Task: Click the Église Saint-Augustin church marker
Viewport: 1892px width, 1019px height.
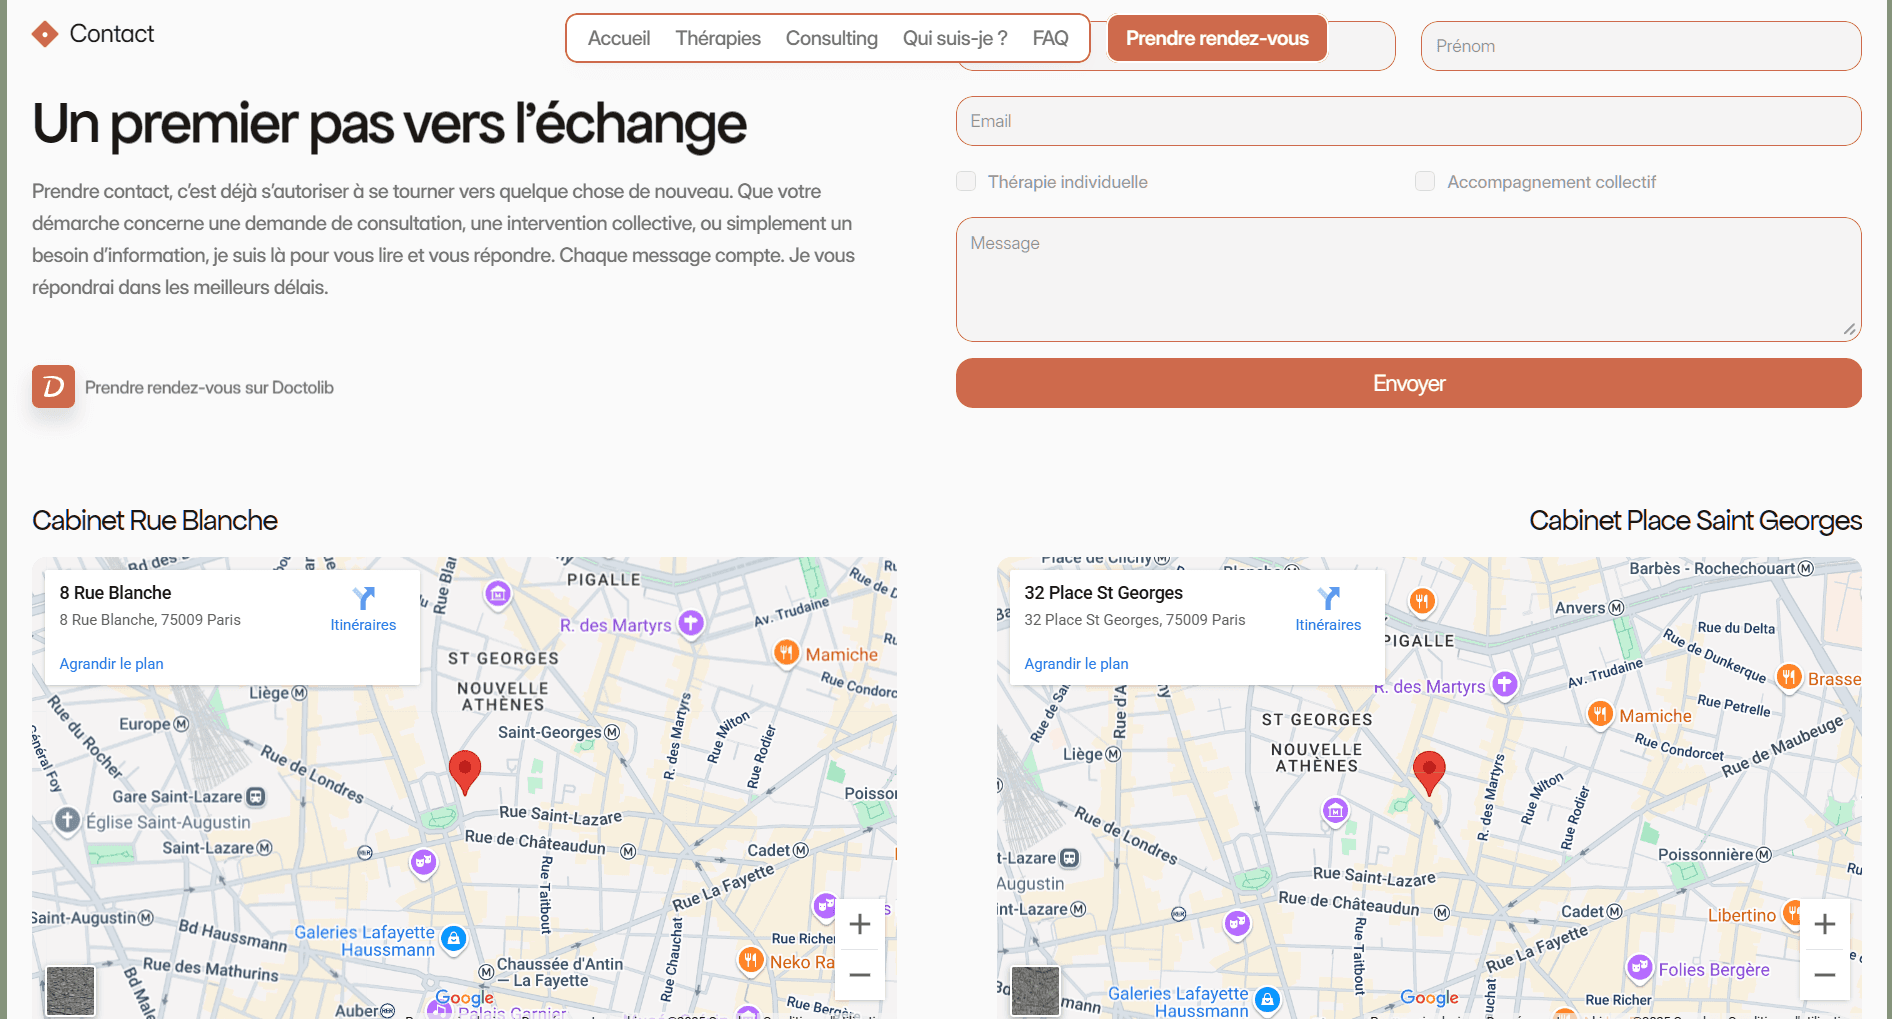Action: (67, 821)
